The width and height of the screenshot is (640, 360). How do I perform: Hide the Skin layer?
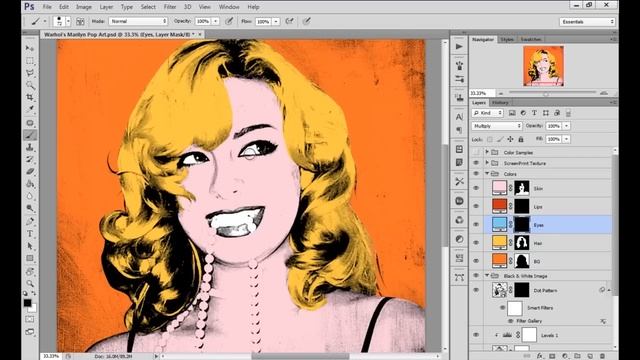476,188
